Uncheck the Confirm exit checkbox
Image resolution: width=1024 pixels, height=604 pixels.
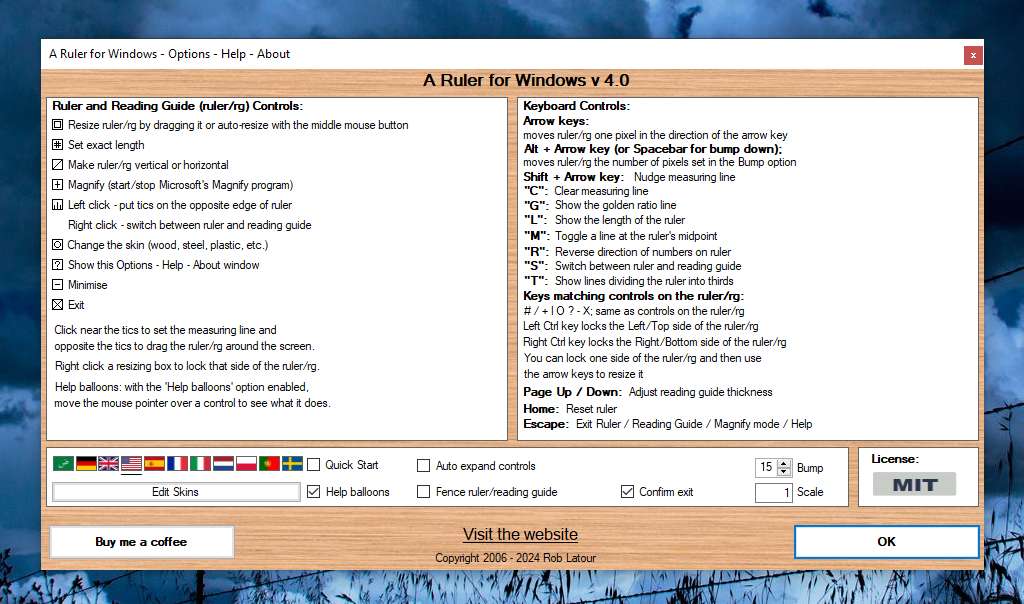[x=627, y=492]
